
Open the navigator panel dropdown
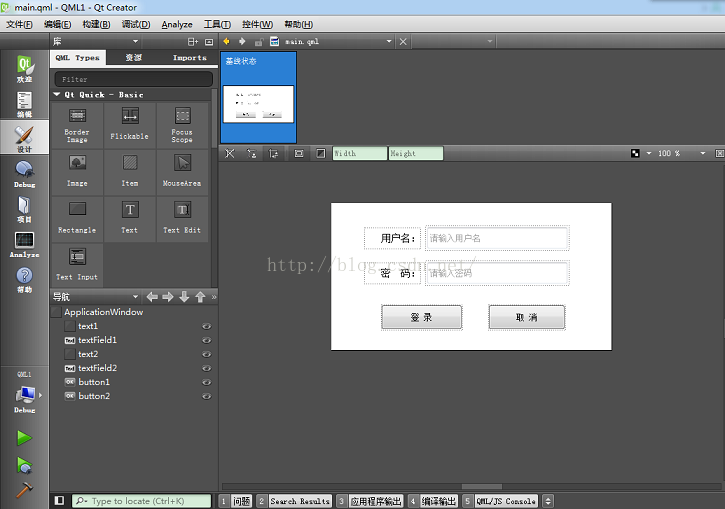[135, 297]
